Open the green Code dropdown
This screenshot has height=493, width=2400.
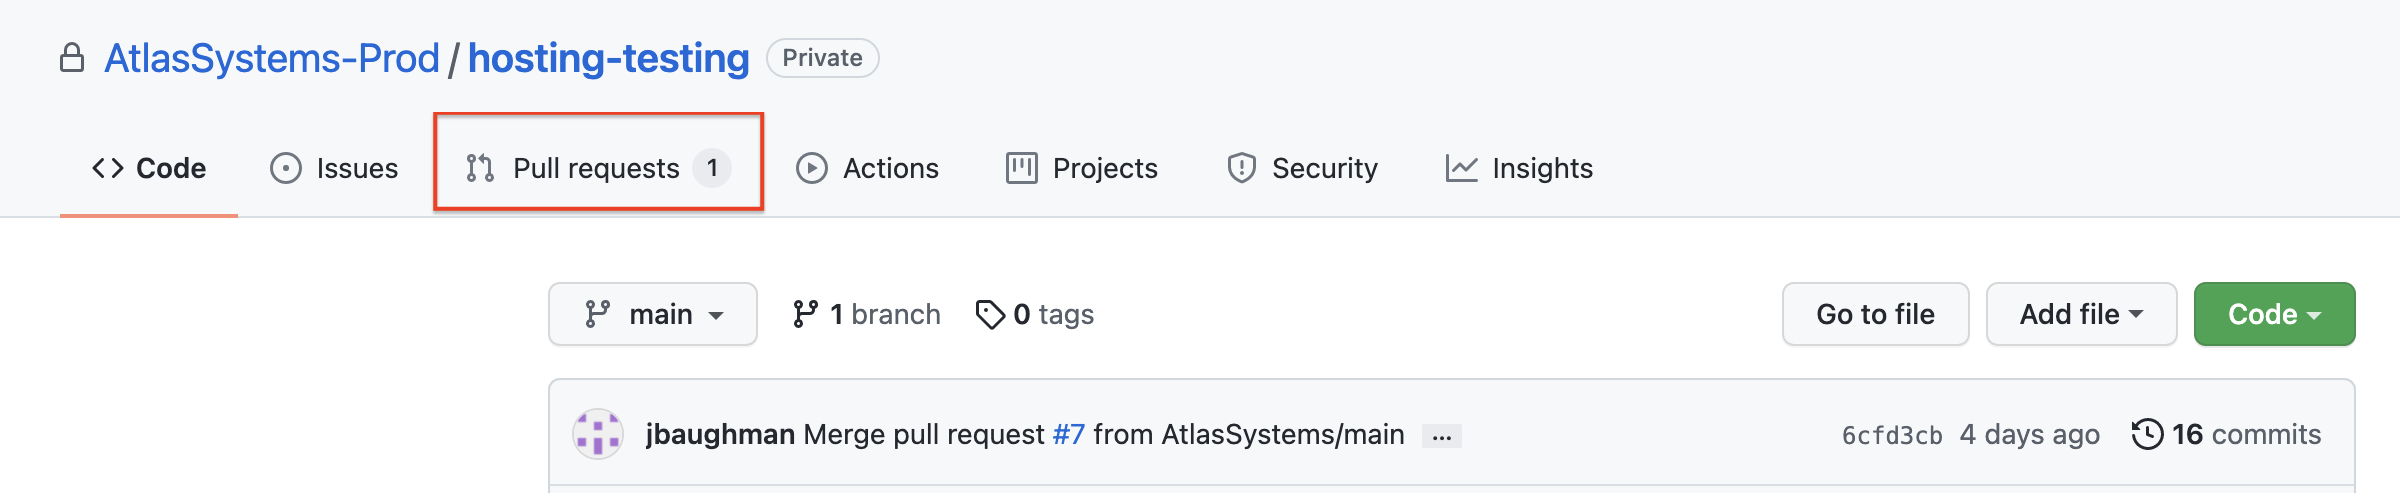point(2274,314)
